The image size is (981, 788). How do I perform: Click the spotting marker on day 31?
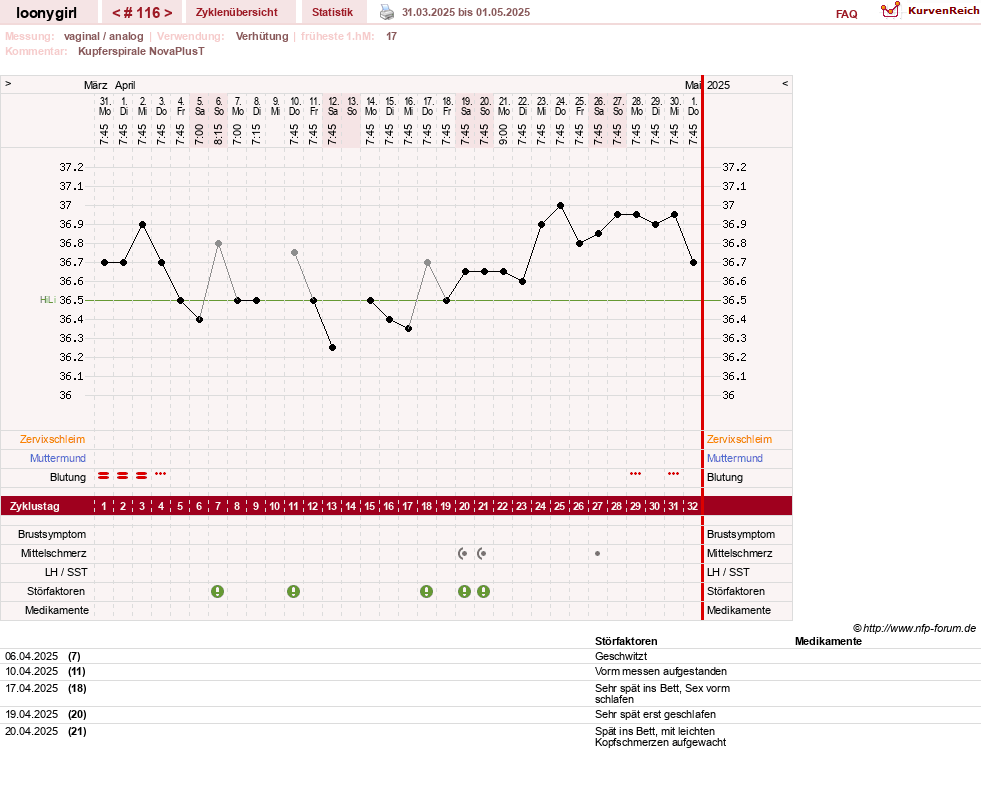coord(674,474)
